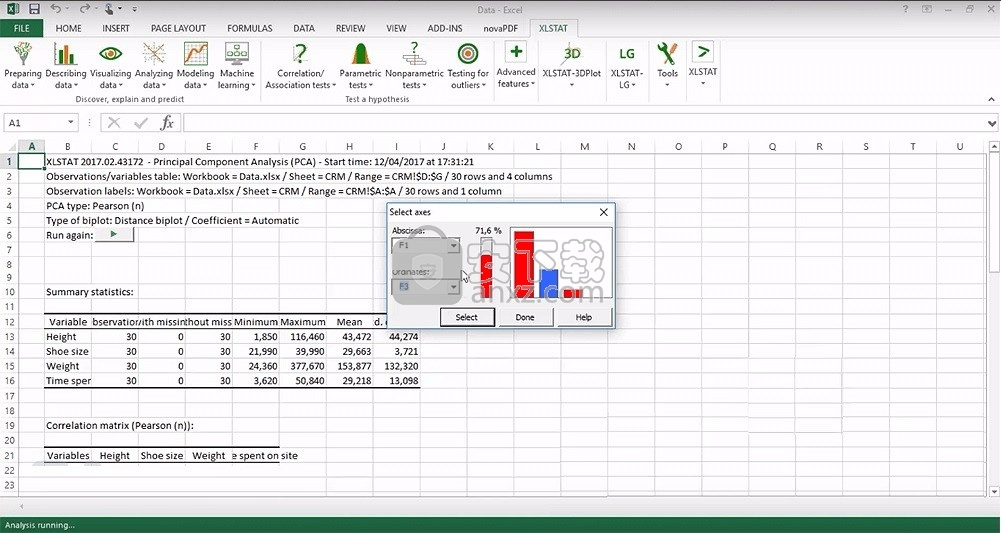Switch to the VIEW tab
This screenshot has height=533, width=1001.
[396, 28]
